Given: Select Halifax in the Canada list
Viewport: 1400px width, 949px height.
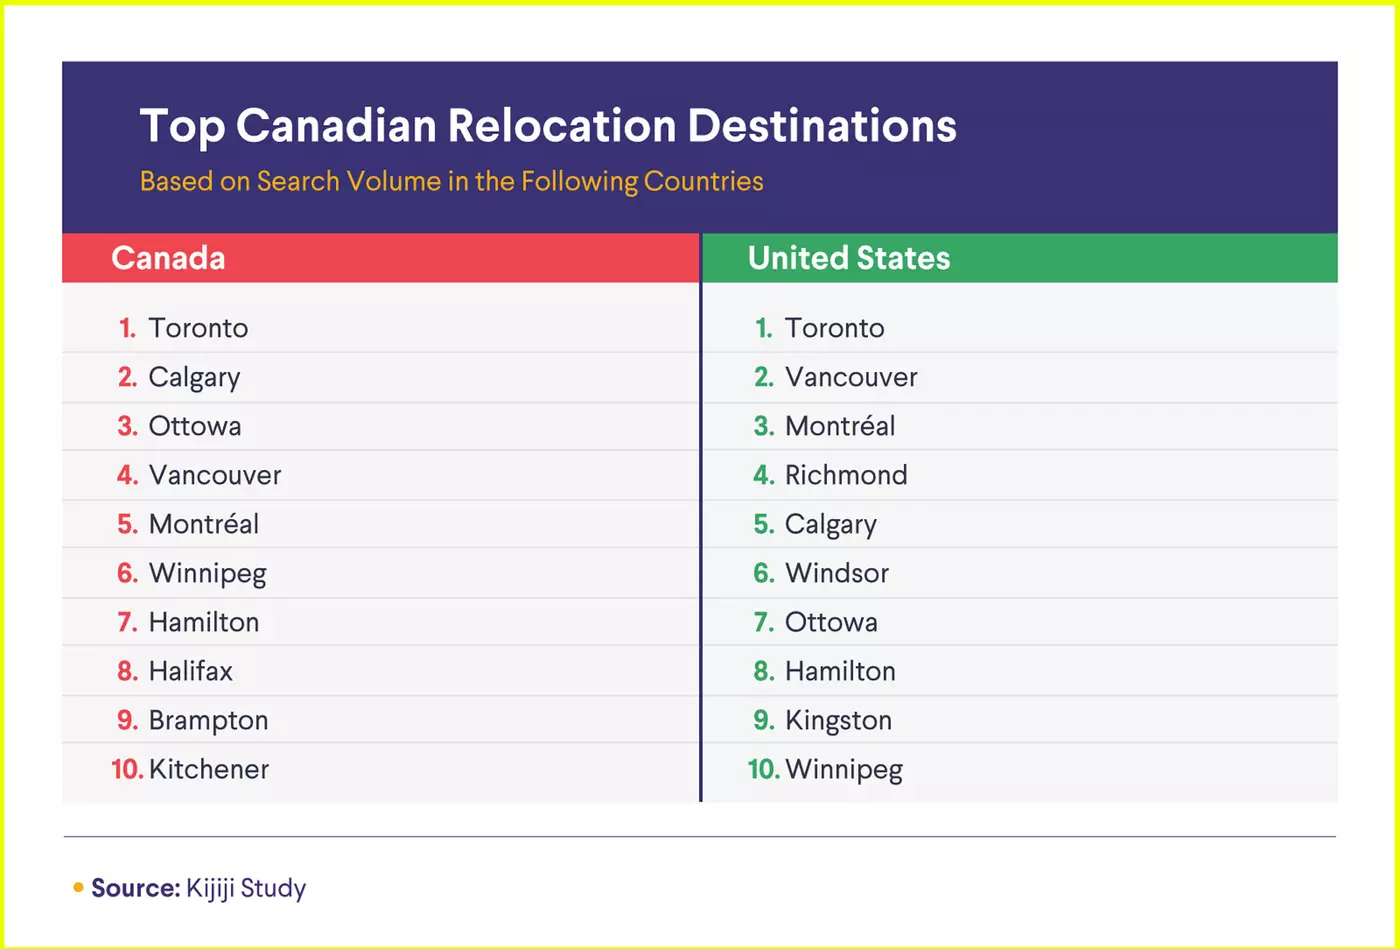Looking at the screenshot, I should (x=190, y=671).
